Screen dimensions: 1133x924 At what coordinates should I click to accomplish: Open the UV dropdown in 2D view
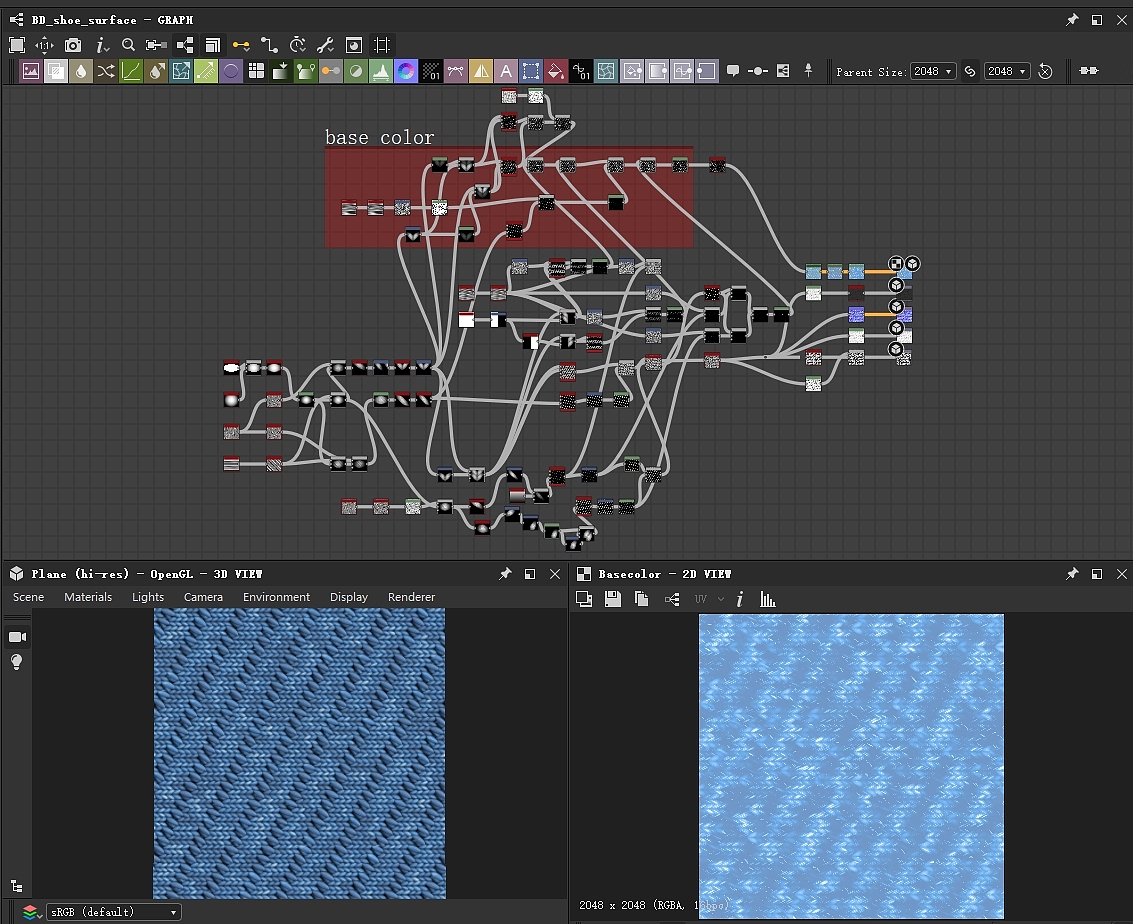coord(708,599)
